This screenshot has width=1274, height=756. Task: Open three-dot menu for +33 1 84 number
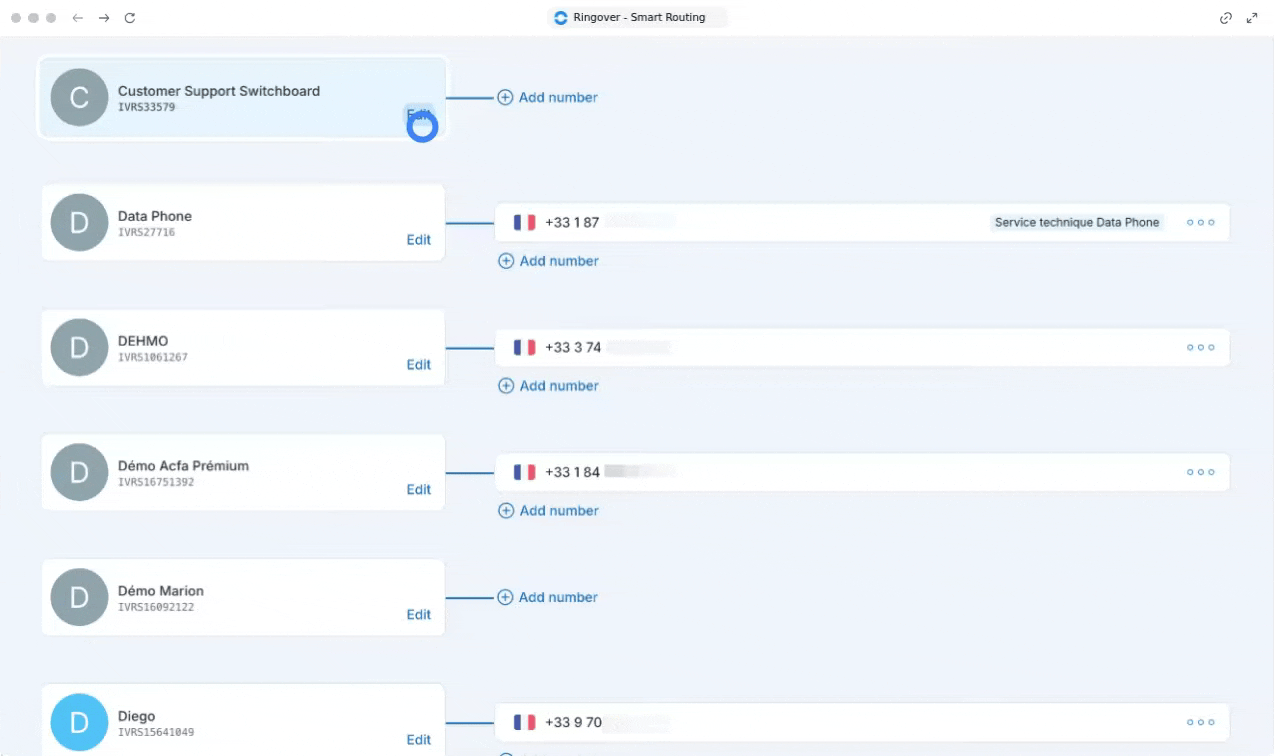[1201, 472]
